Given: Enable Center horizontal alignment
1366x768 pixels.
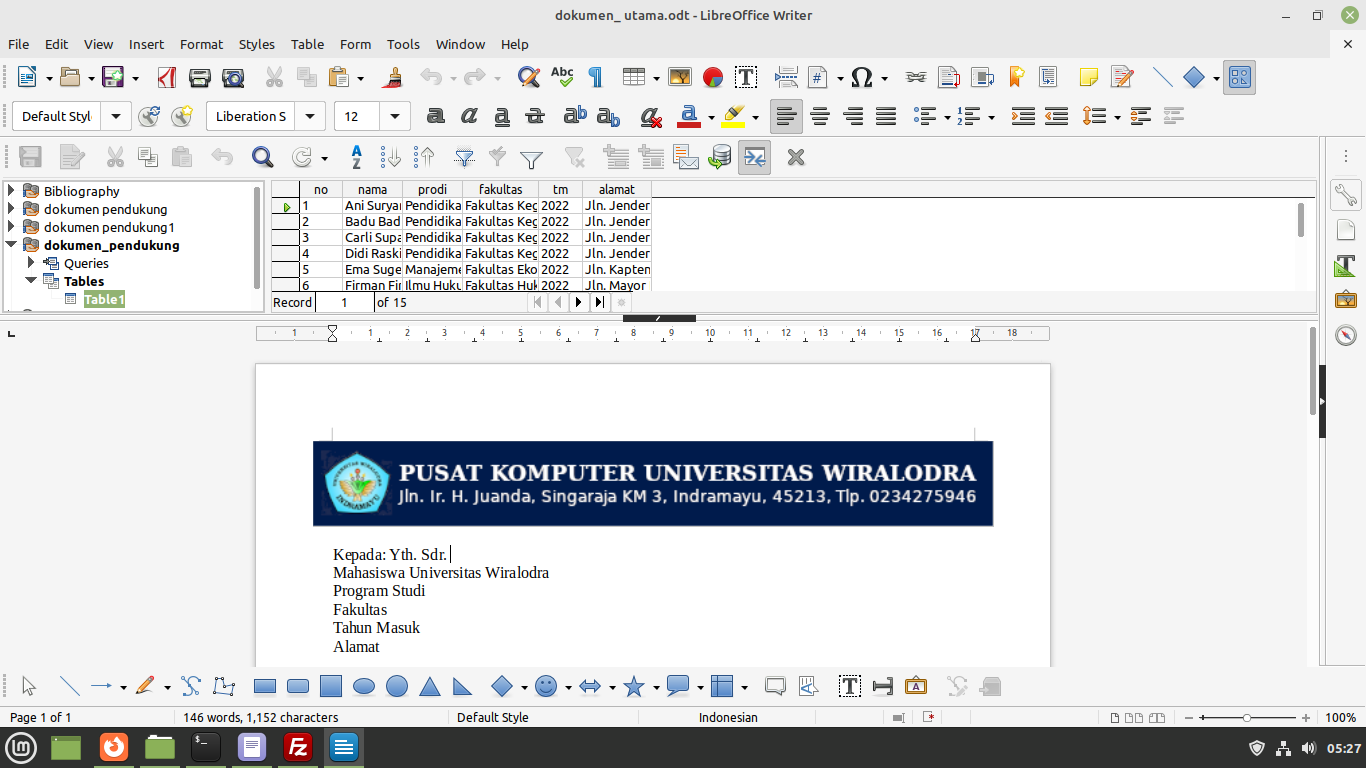Looking at the screenshot, I should [820, 116].
